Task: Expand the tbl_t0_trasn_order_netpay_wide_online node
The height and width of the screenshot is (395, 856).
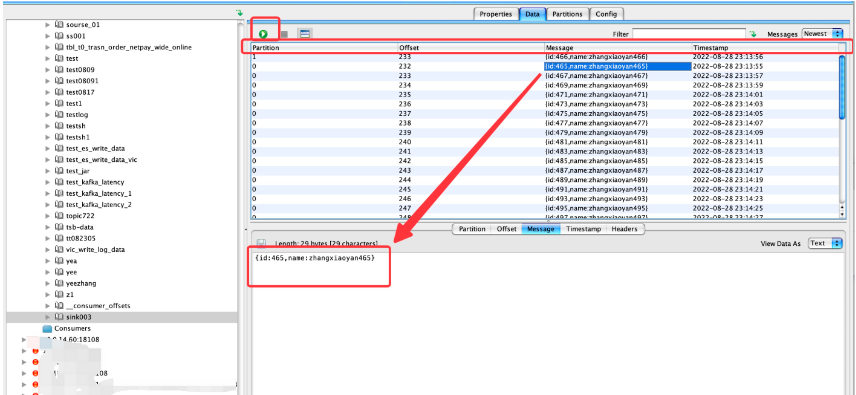Action: 47,47
